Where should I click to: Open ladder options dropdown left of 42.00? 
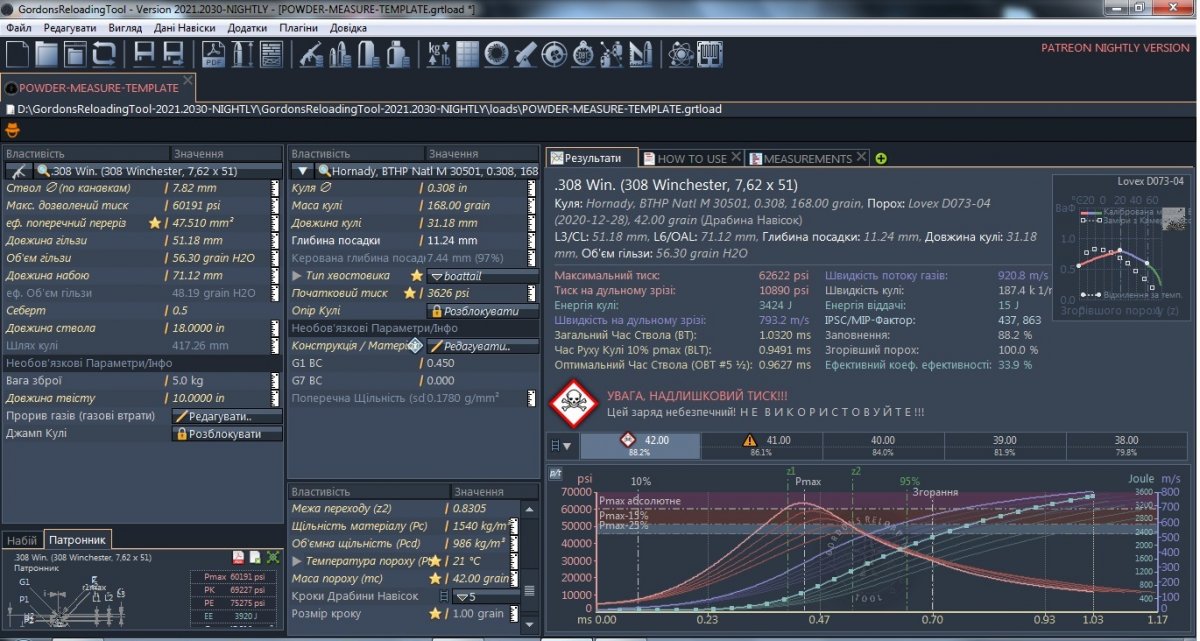[x=561, y=446]
